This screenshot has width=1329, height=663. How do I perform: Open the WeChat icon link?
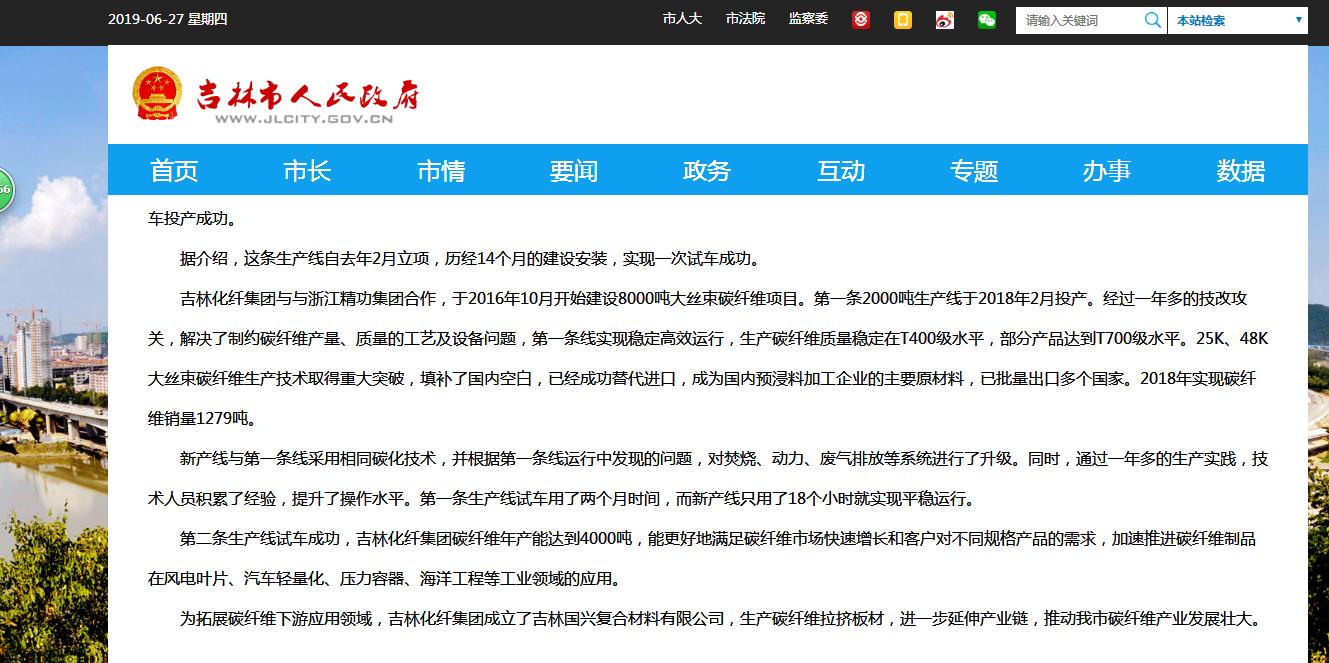coord(987,20)
